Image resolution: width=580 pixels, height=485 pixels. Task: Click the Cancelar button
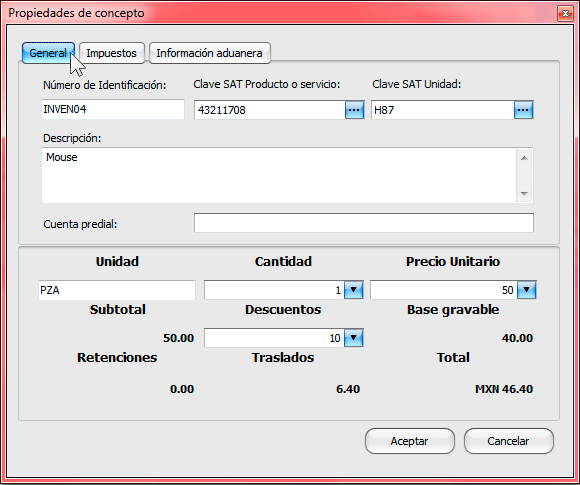click(508, 441)
